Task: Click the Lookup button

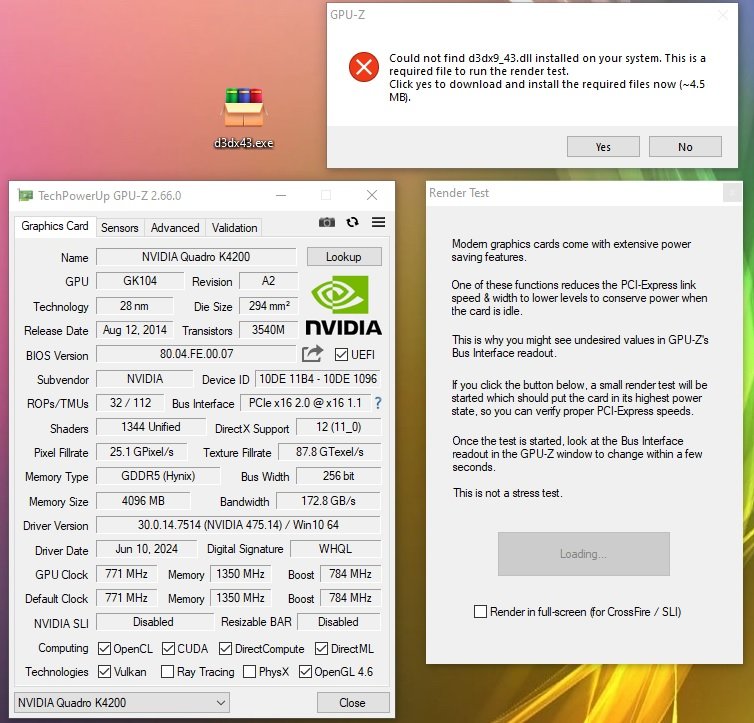Action: click(x=344, y=257)
